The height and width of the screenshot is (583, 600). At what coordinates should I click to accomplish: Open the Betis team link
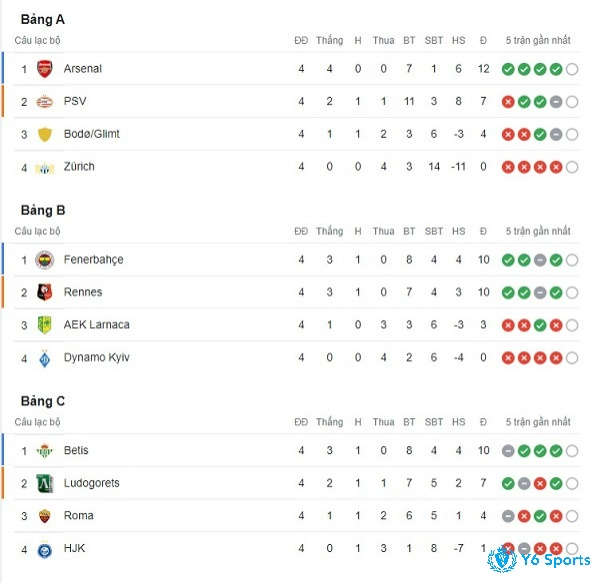click(x=76, y=450)
